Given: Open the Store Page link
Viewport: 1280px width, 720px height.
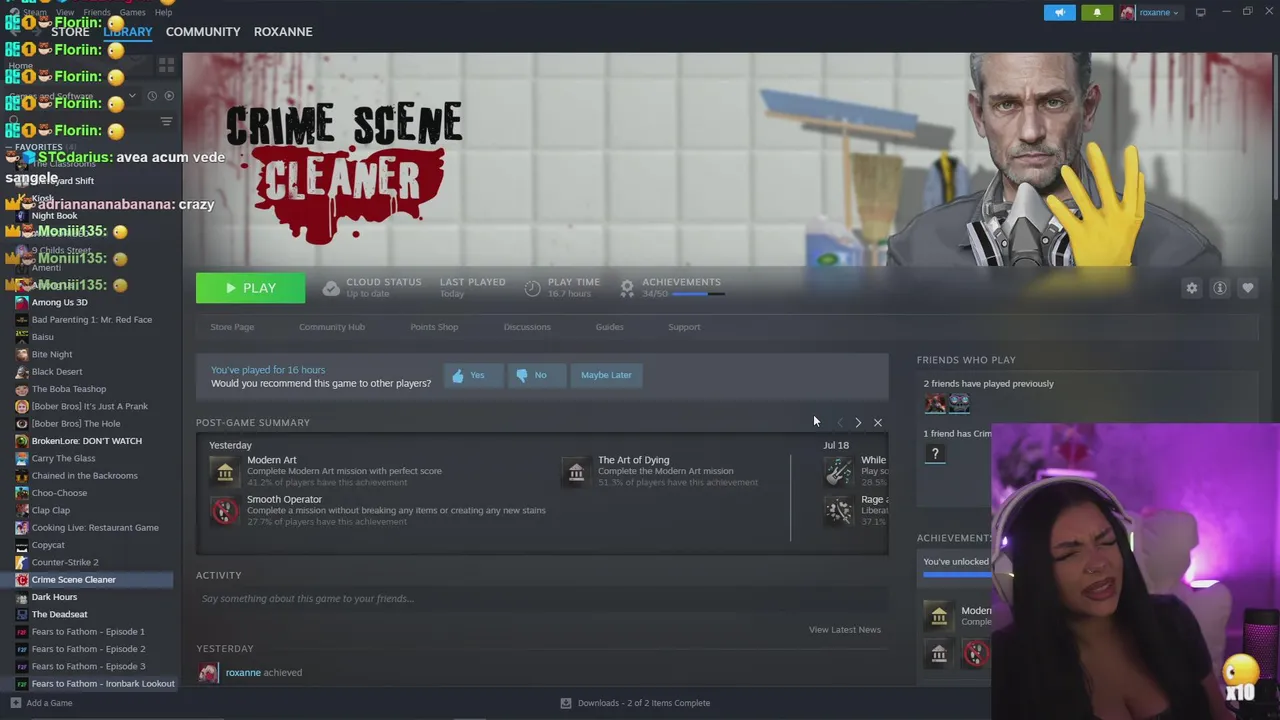Looking at the screenshot, I should (x=232, y=327).
